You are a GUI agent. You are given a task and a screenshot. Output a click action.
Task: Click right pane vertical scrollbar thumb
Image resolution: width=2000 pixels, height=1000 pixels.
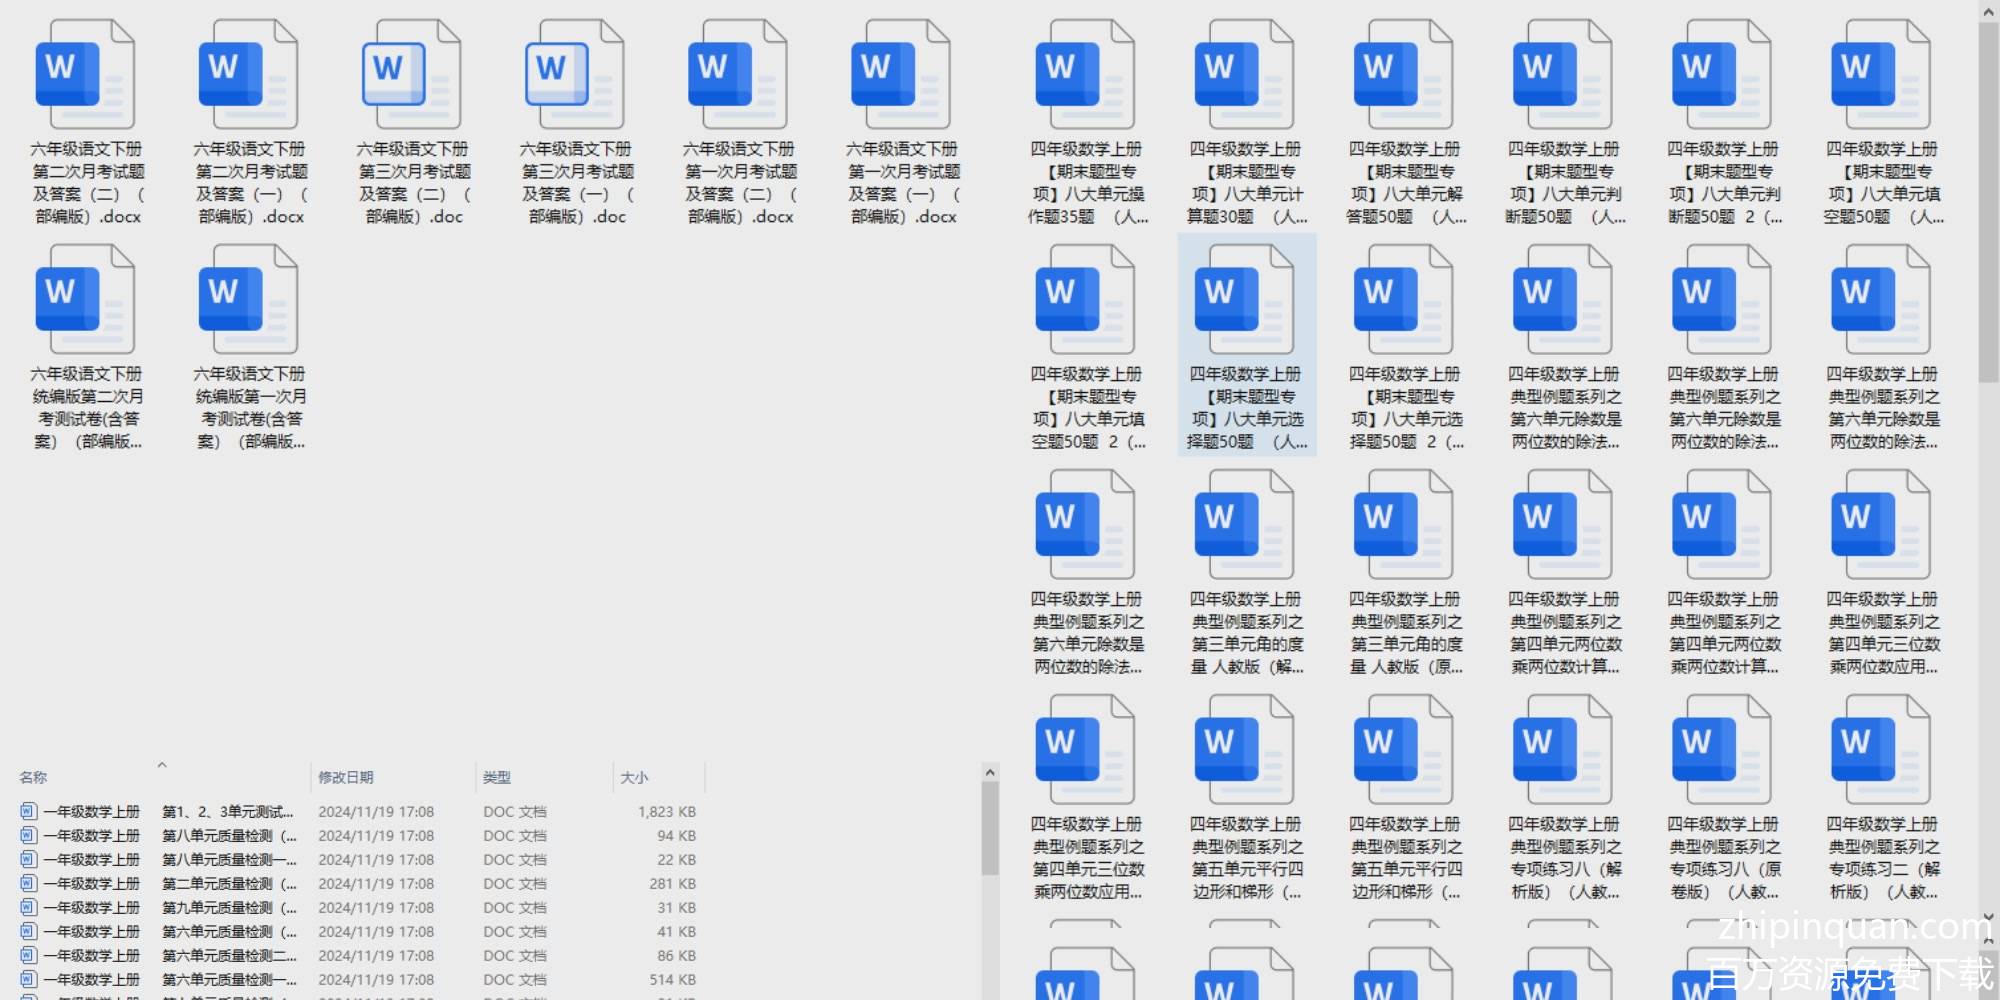[x=1988, y=200]
